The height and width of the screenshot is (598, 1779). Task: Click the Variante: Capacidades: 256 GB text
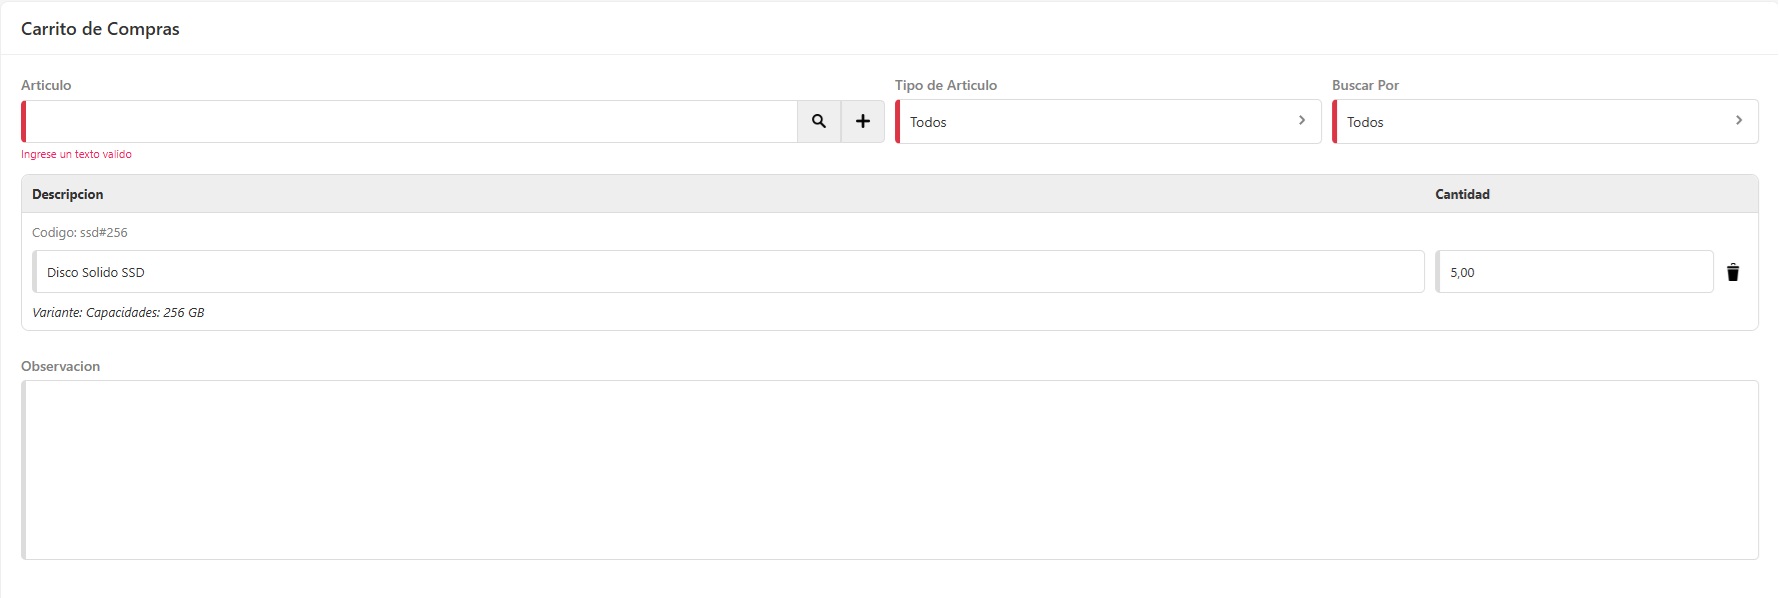pos(118,312)
